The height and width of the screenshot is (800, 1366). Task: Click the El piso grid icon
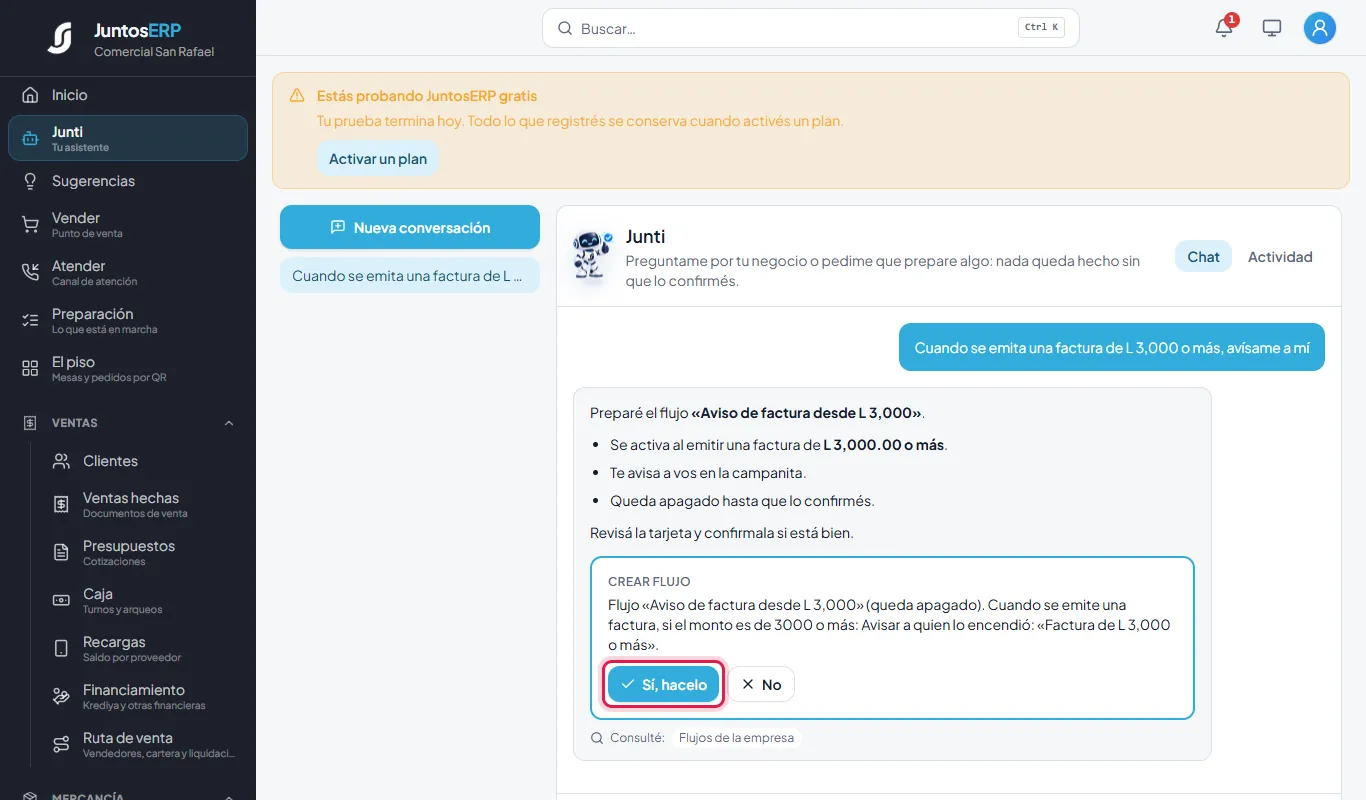30,369
